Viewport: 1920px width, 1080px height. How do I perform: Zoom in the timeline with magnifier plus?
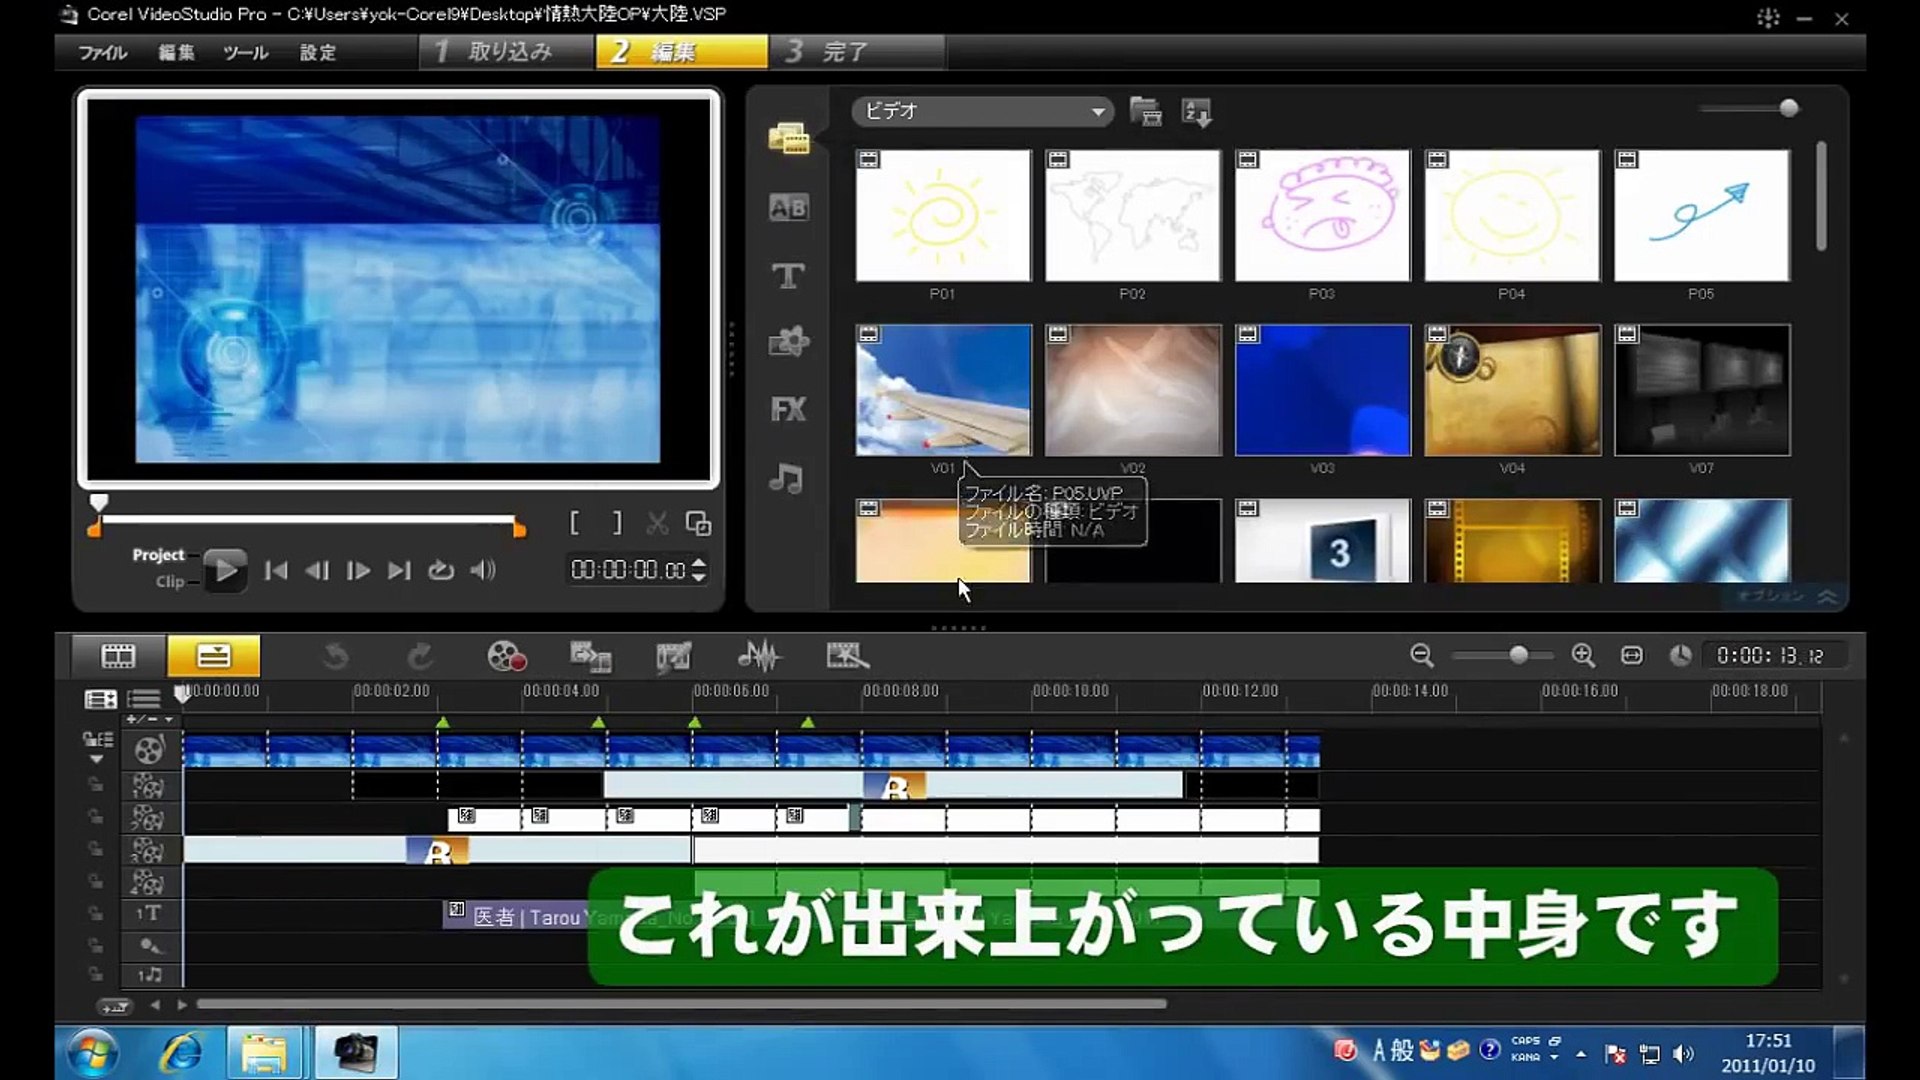coord(1583,655)
